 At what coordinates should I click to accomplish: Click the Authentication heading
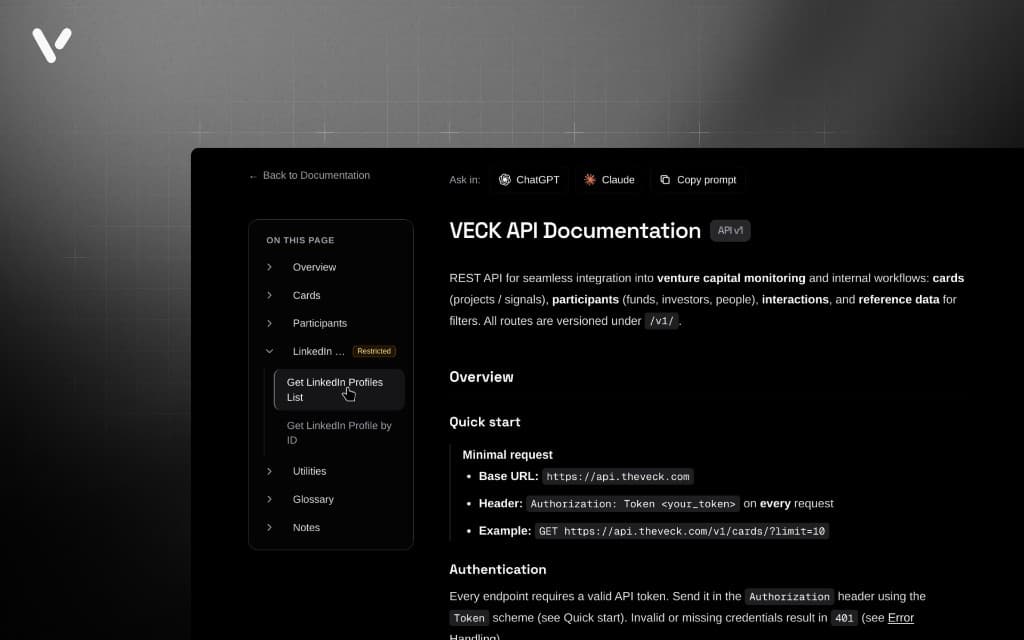point(498,569)
